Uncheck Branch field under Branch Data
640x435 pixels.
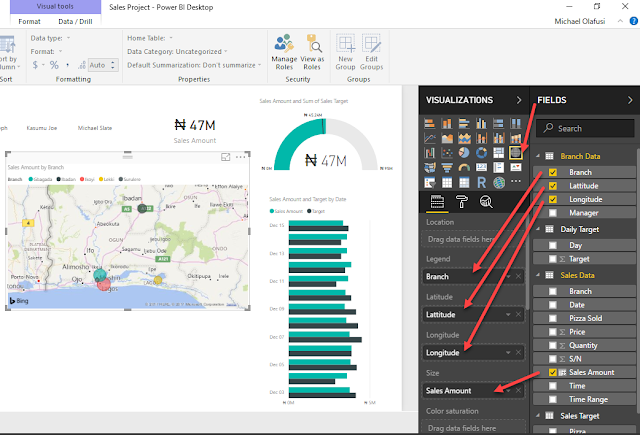(x=553, y=173)
